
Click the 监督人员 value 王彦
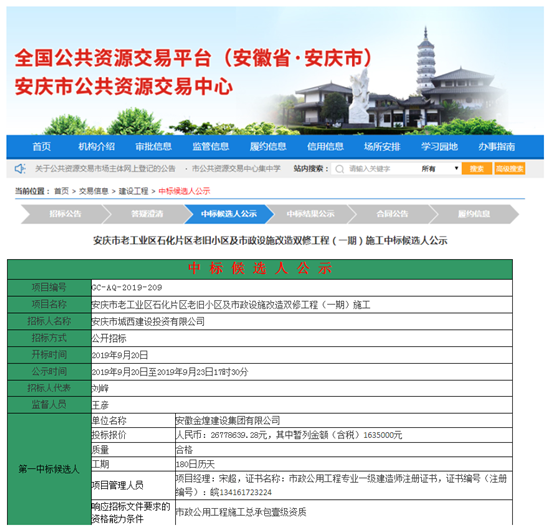(100, 405)
